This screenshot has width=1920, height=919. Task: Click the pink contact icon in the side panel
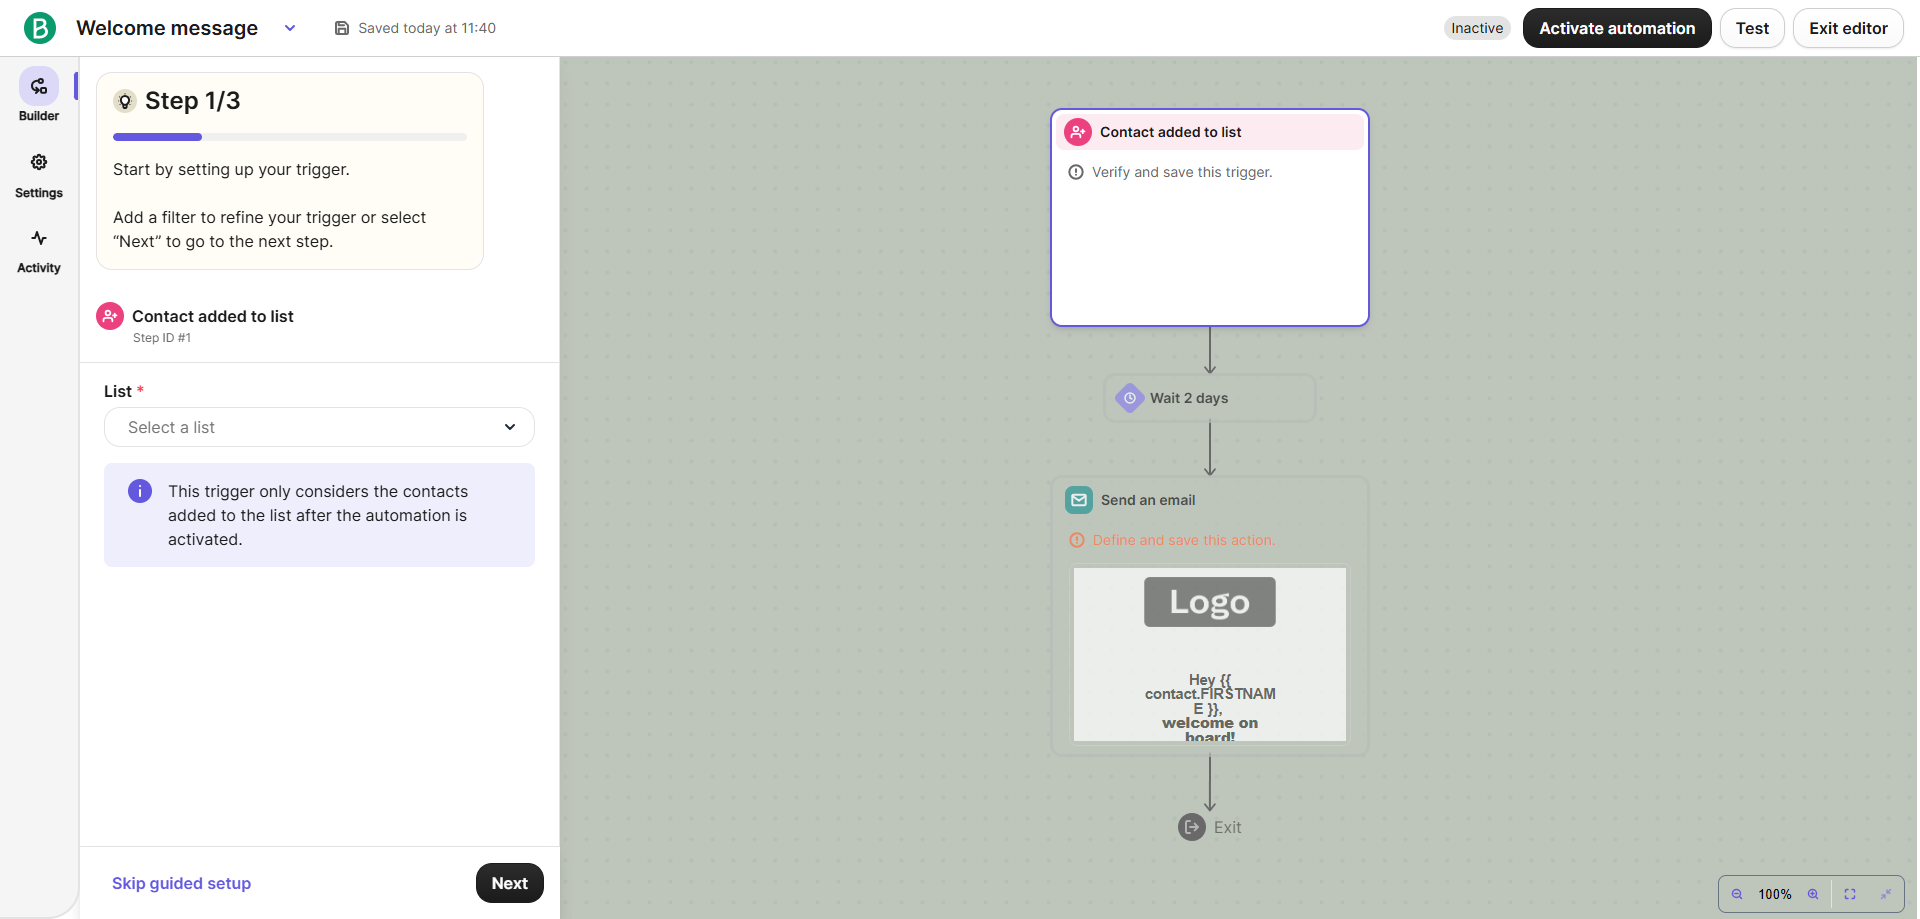[x=110, y=316]
